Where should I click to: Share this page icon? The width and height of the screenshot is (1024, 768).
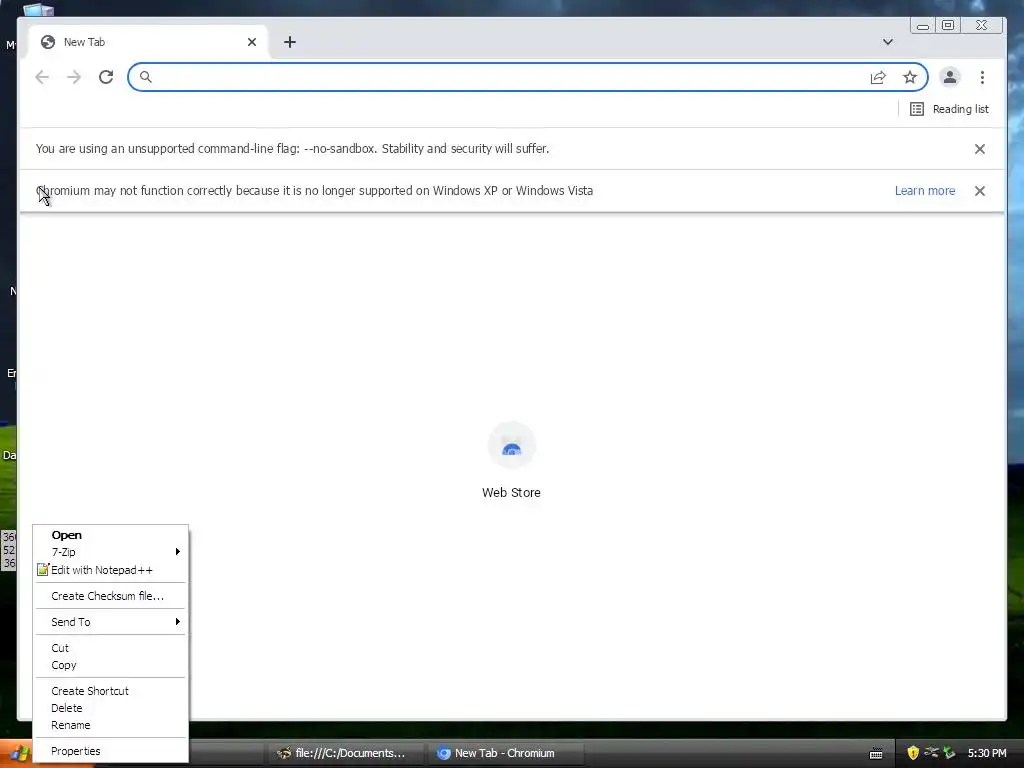[878, 78]
